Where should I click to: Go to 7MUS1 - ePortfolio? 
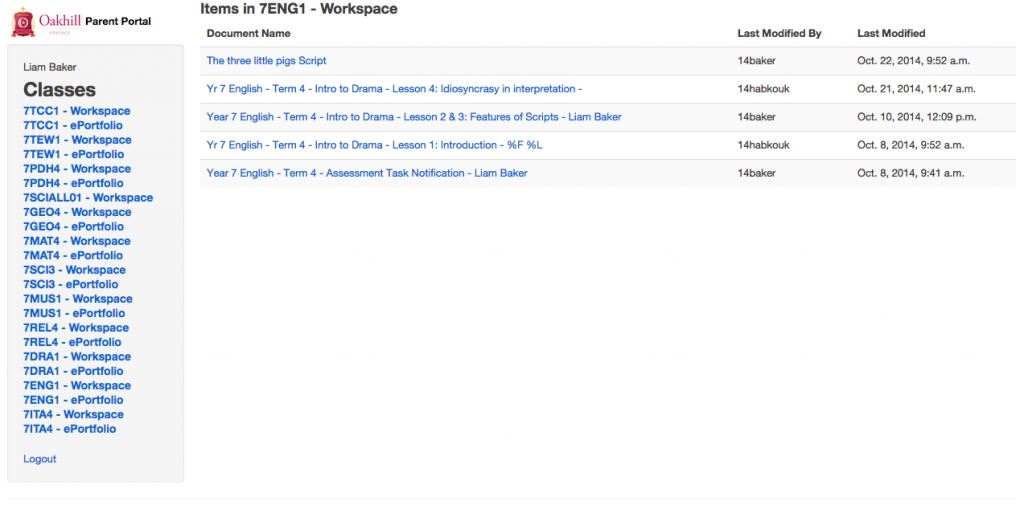click(74, 313)
